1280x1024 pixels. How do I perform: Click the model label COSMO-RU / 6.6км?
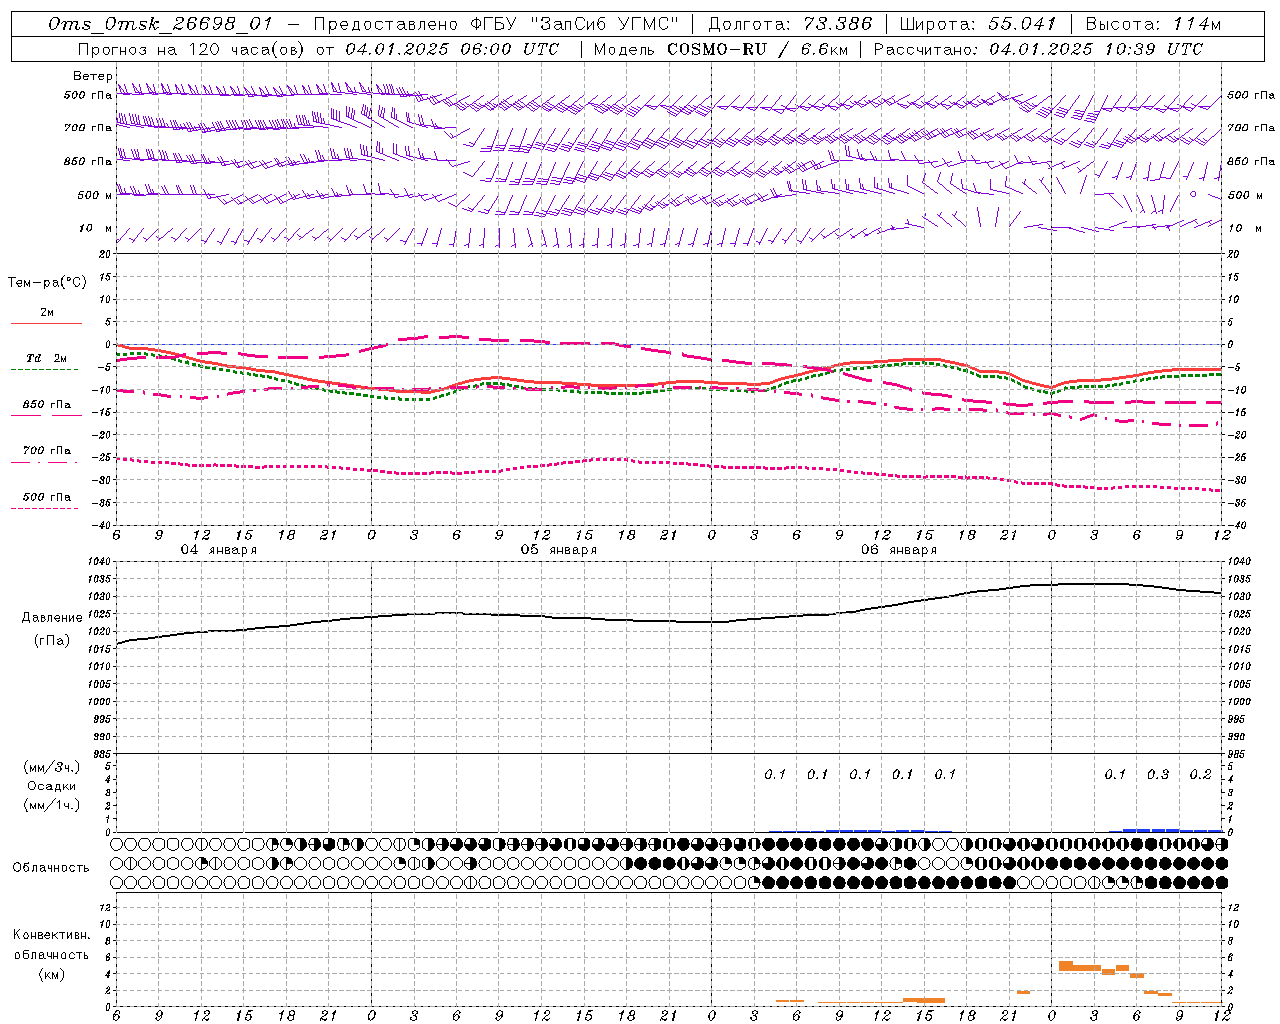point(758,49)
